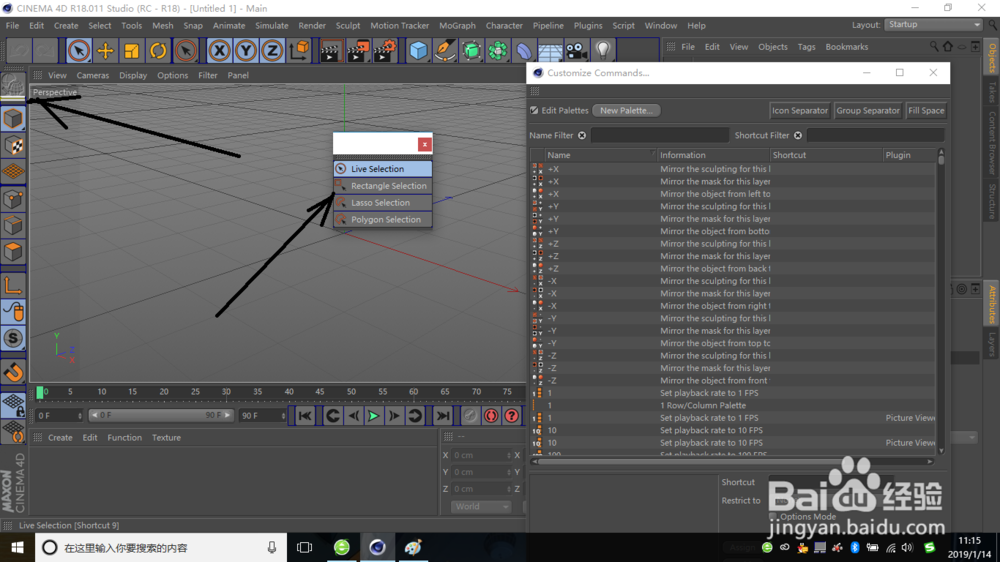Select the Scale tool
The width and height of the screenshot is (1000, 562).
pyautogui.click(x=131, y=50)
